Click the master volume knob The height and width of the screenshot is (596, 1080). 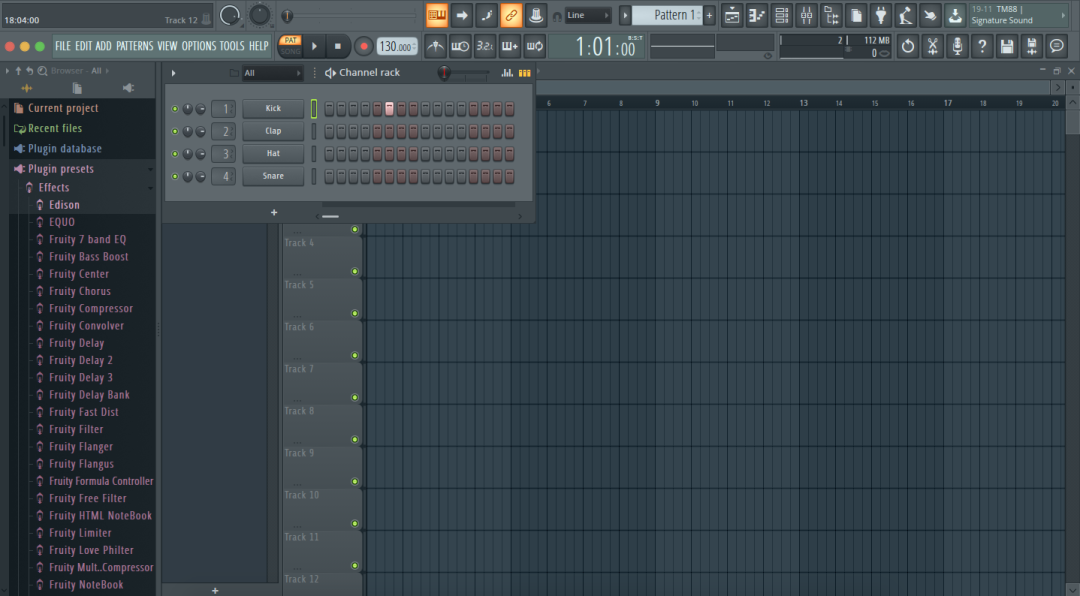coord(229,15)
